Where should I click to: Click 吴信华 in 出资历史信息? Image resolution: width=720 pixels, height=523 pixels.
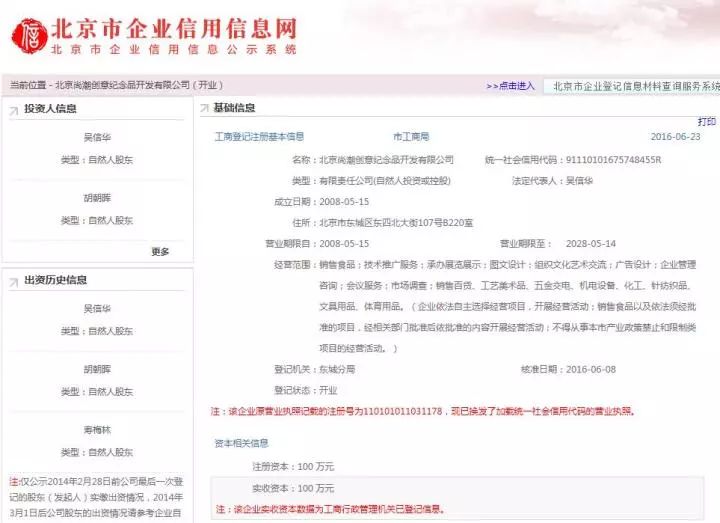pyautogui.click(x=97, y=309)
